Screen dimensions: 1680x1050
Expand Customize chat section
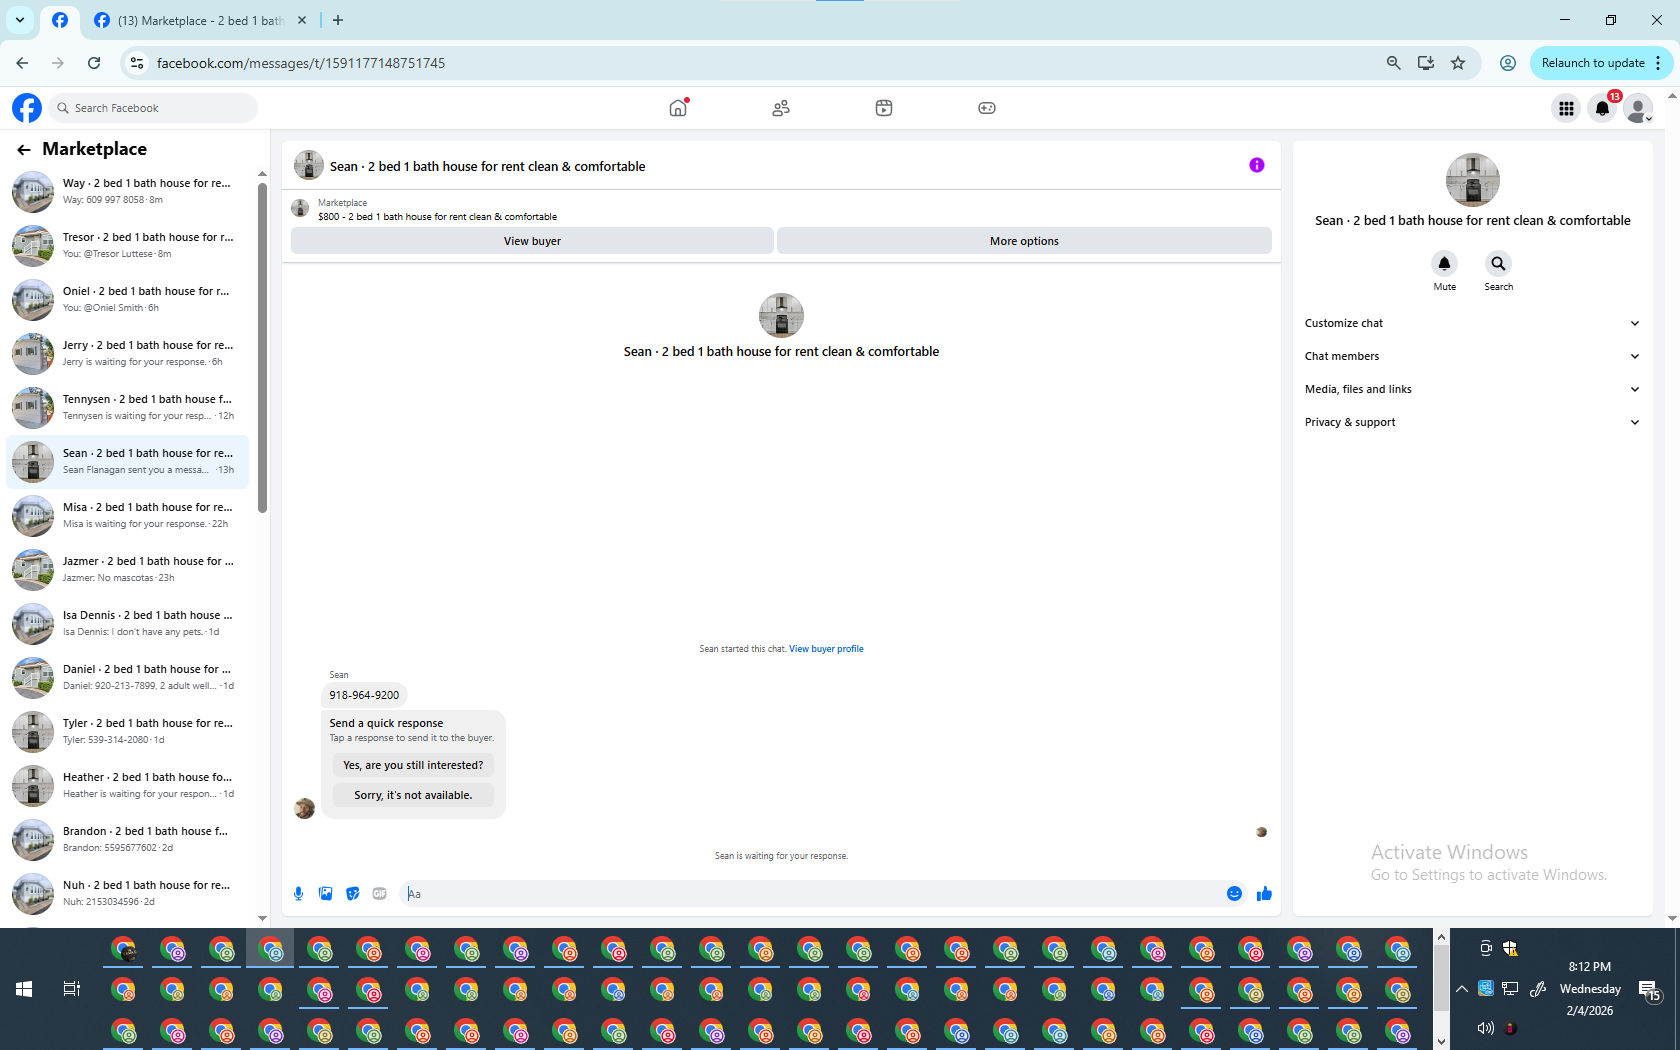[1472, 323]
